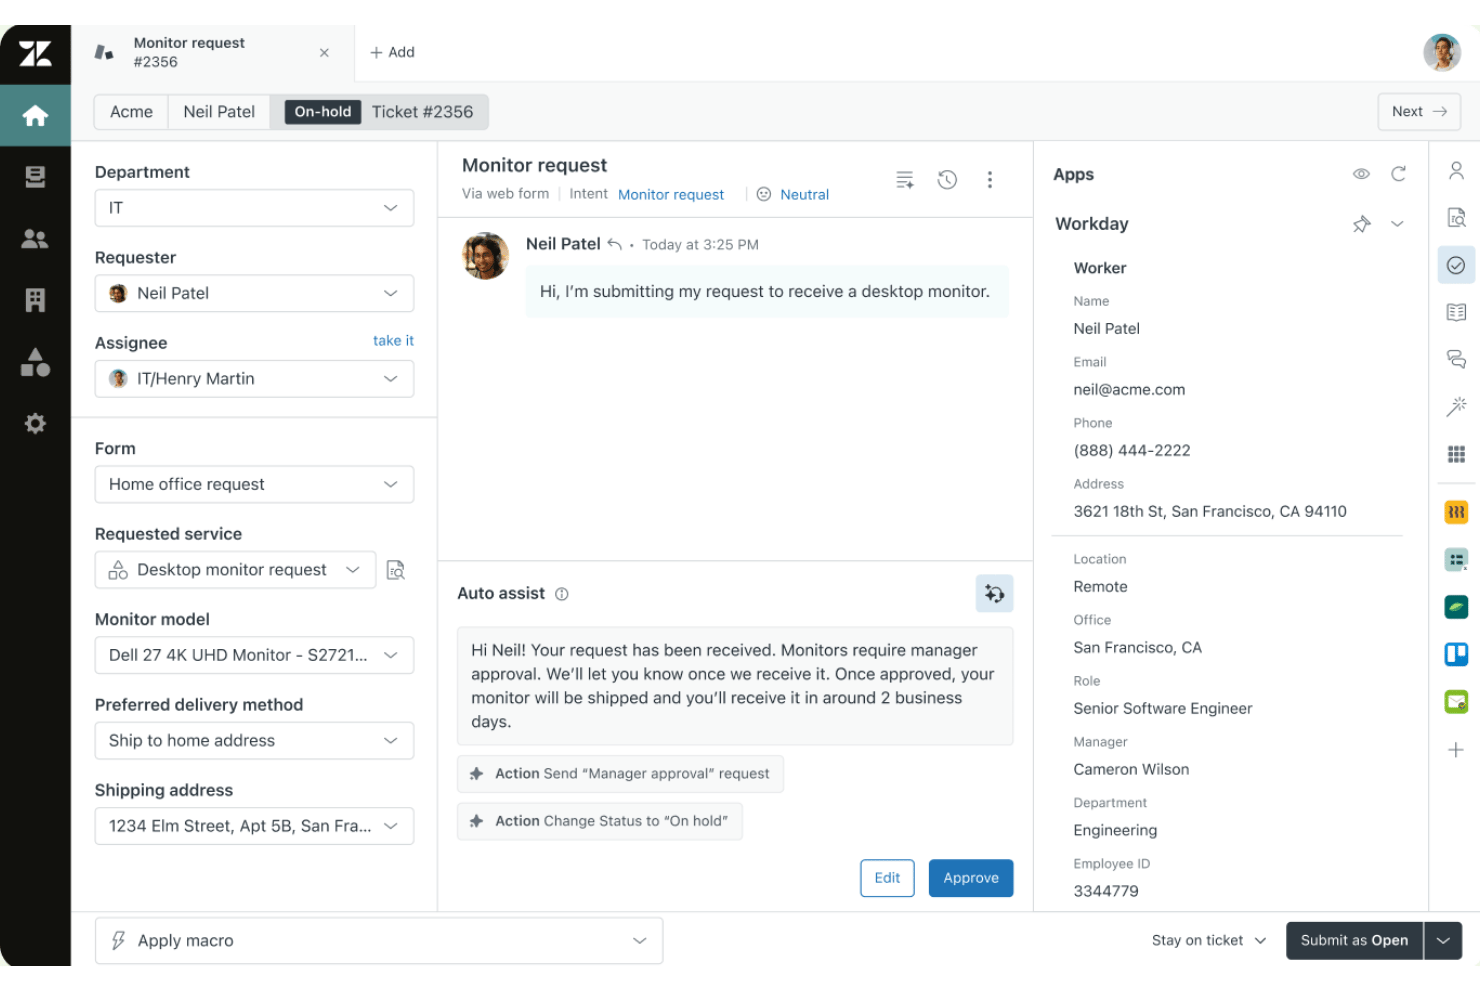
Task: Open requested service lookup icon
Action: (x=396, y=570)
